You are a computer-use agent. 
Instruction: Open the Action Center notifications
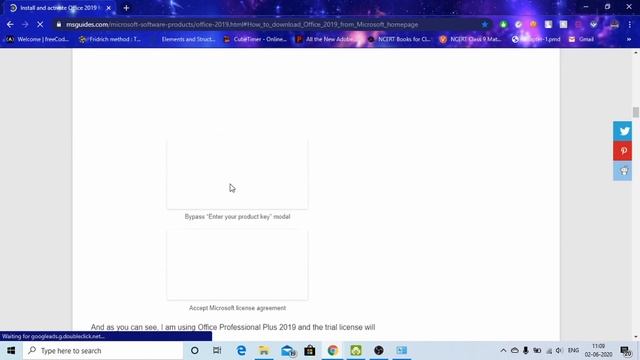[625, 351]
